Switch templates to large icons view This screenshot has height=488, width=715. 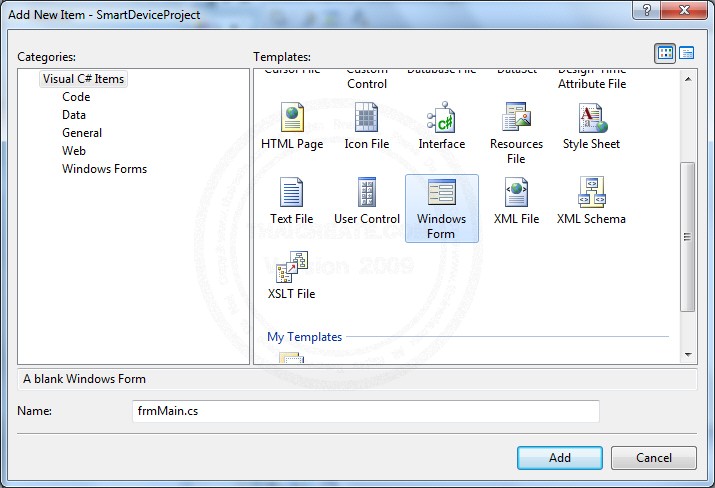point(665,53)
